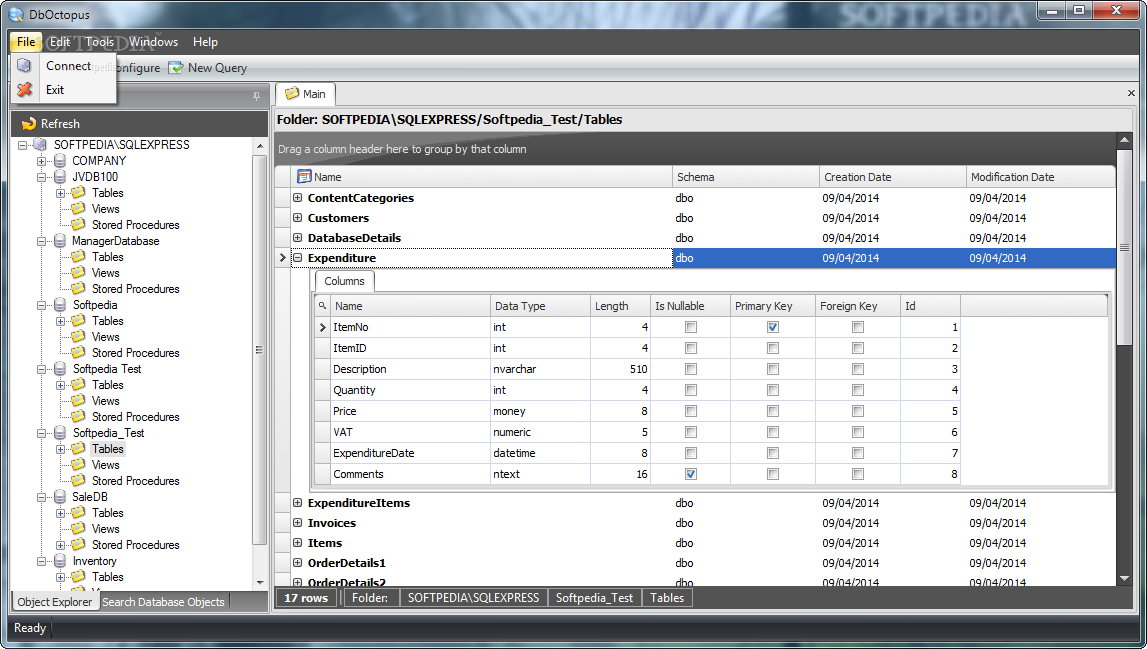Screen dimensions: 1147x649
Task: Click the SOFTPEDIA\SQLEXPRESS server icon
Action: tap(40, 145)
